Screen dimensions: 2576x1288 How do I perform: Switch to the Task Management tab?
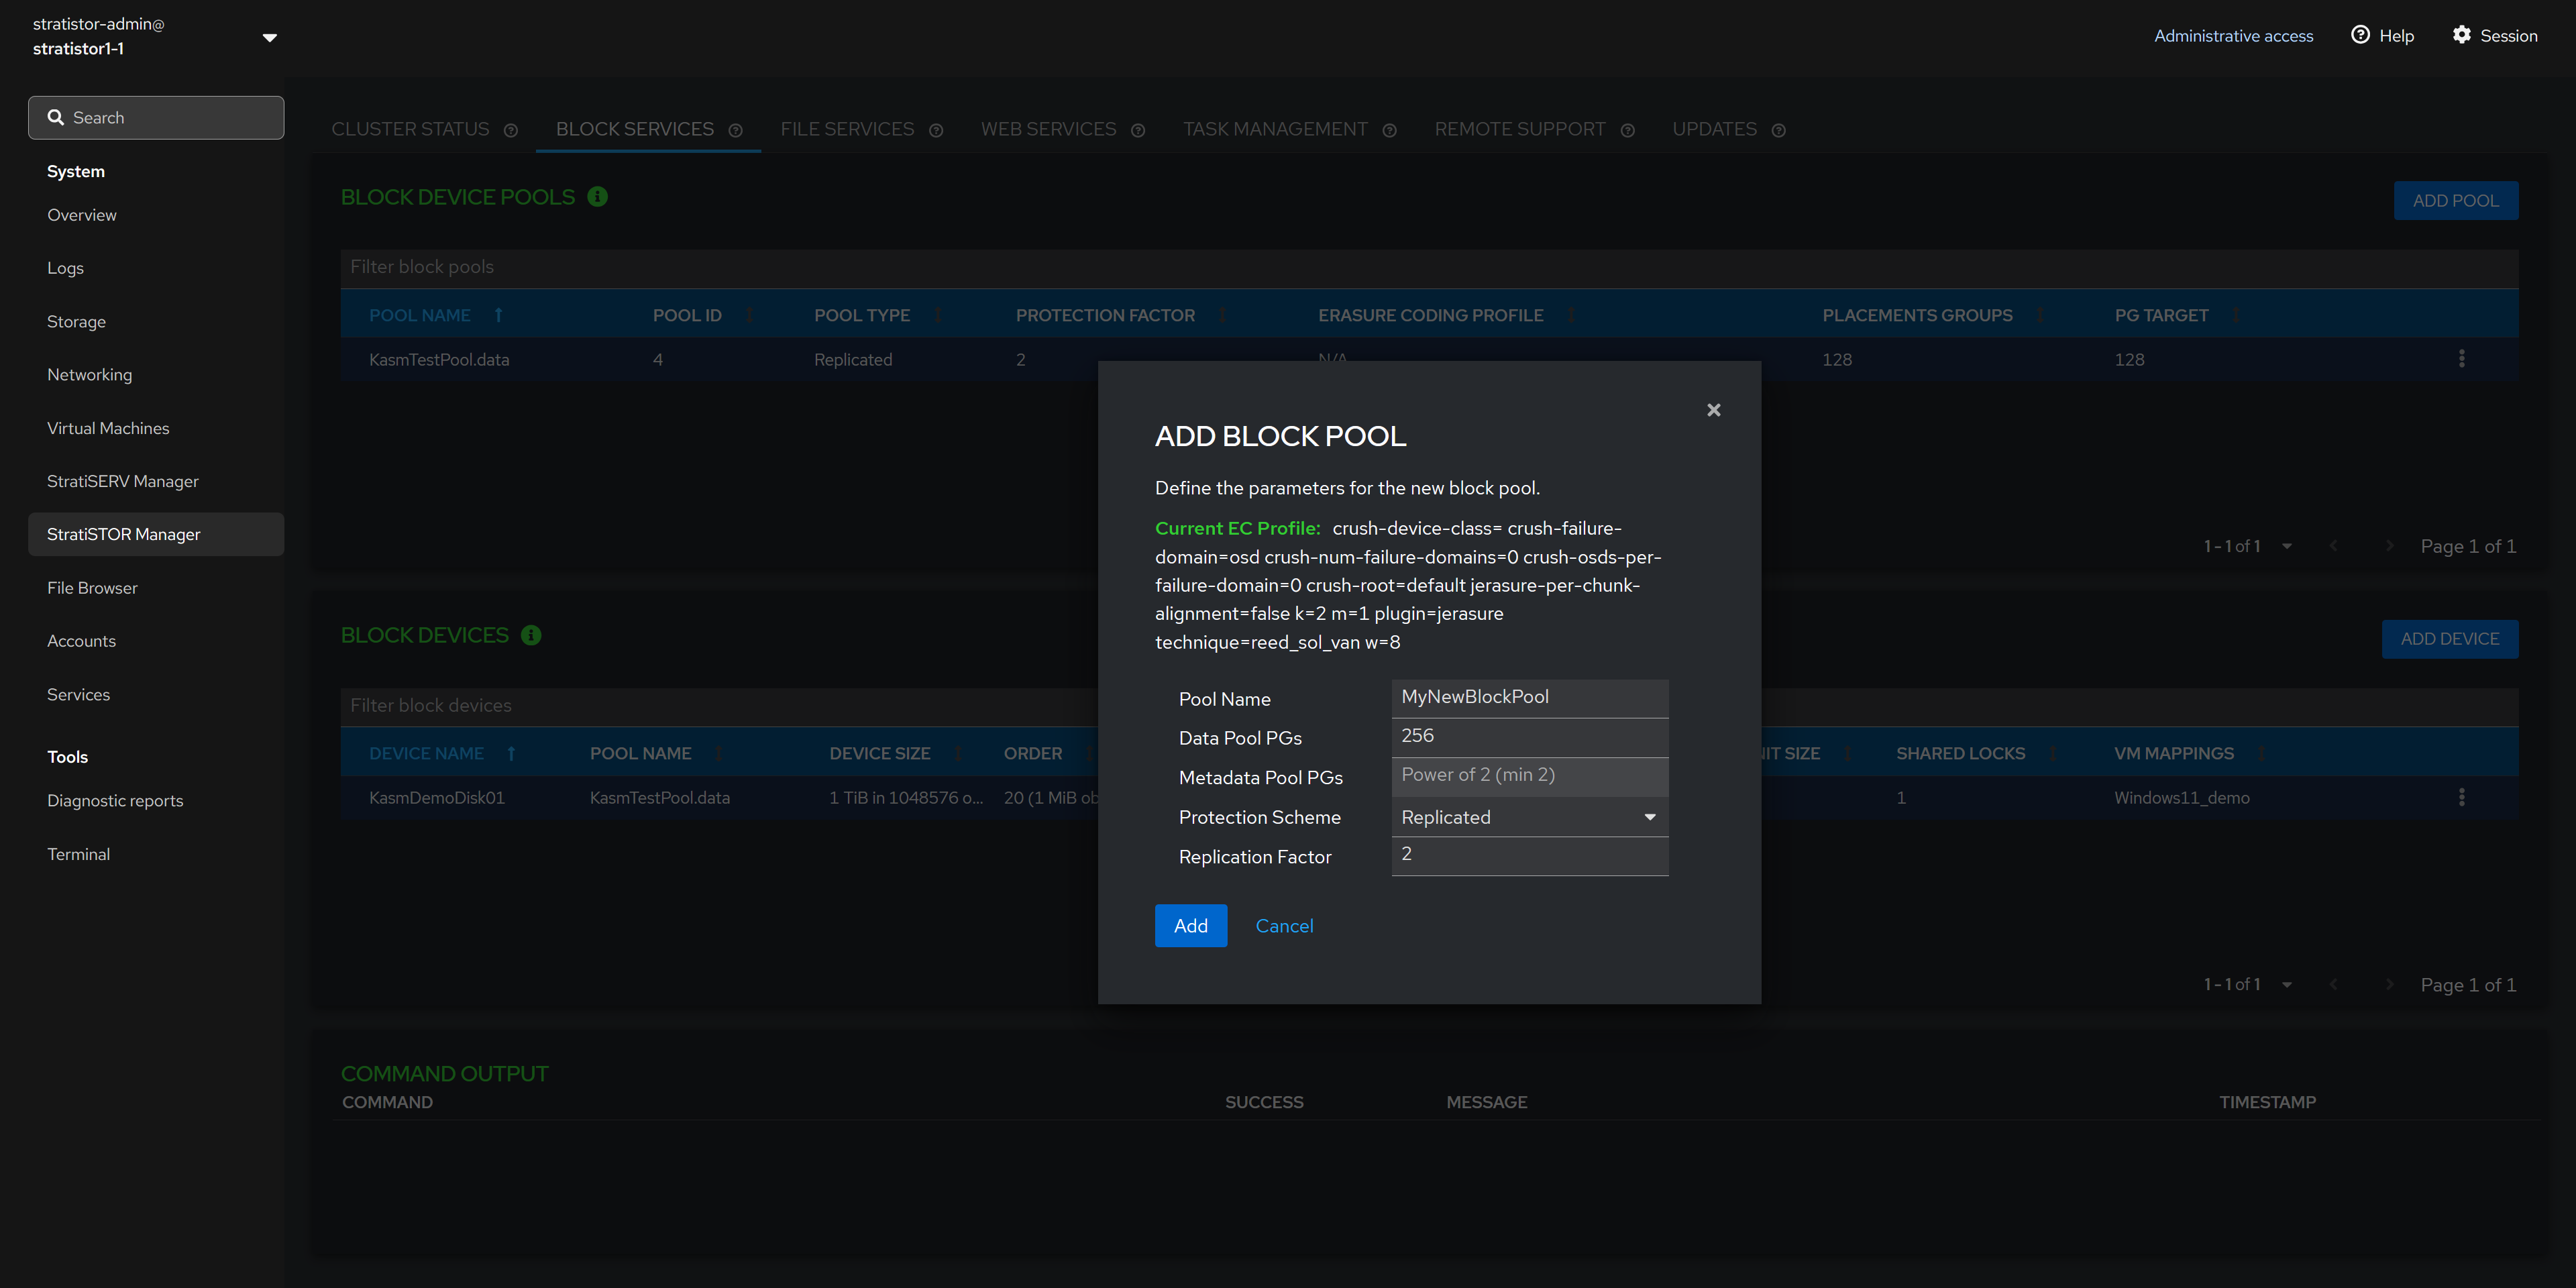[1275, 129]
